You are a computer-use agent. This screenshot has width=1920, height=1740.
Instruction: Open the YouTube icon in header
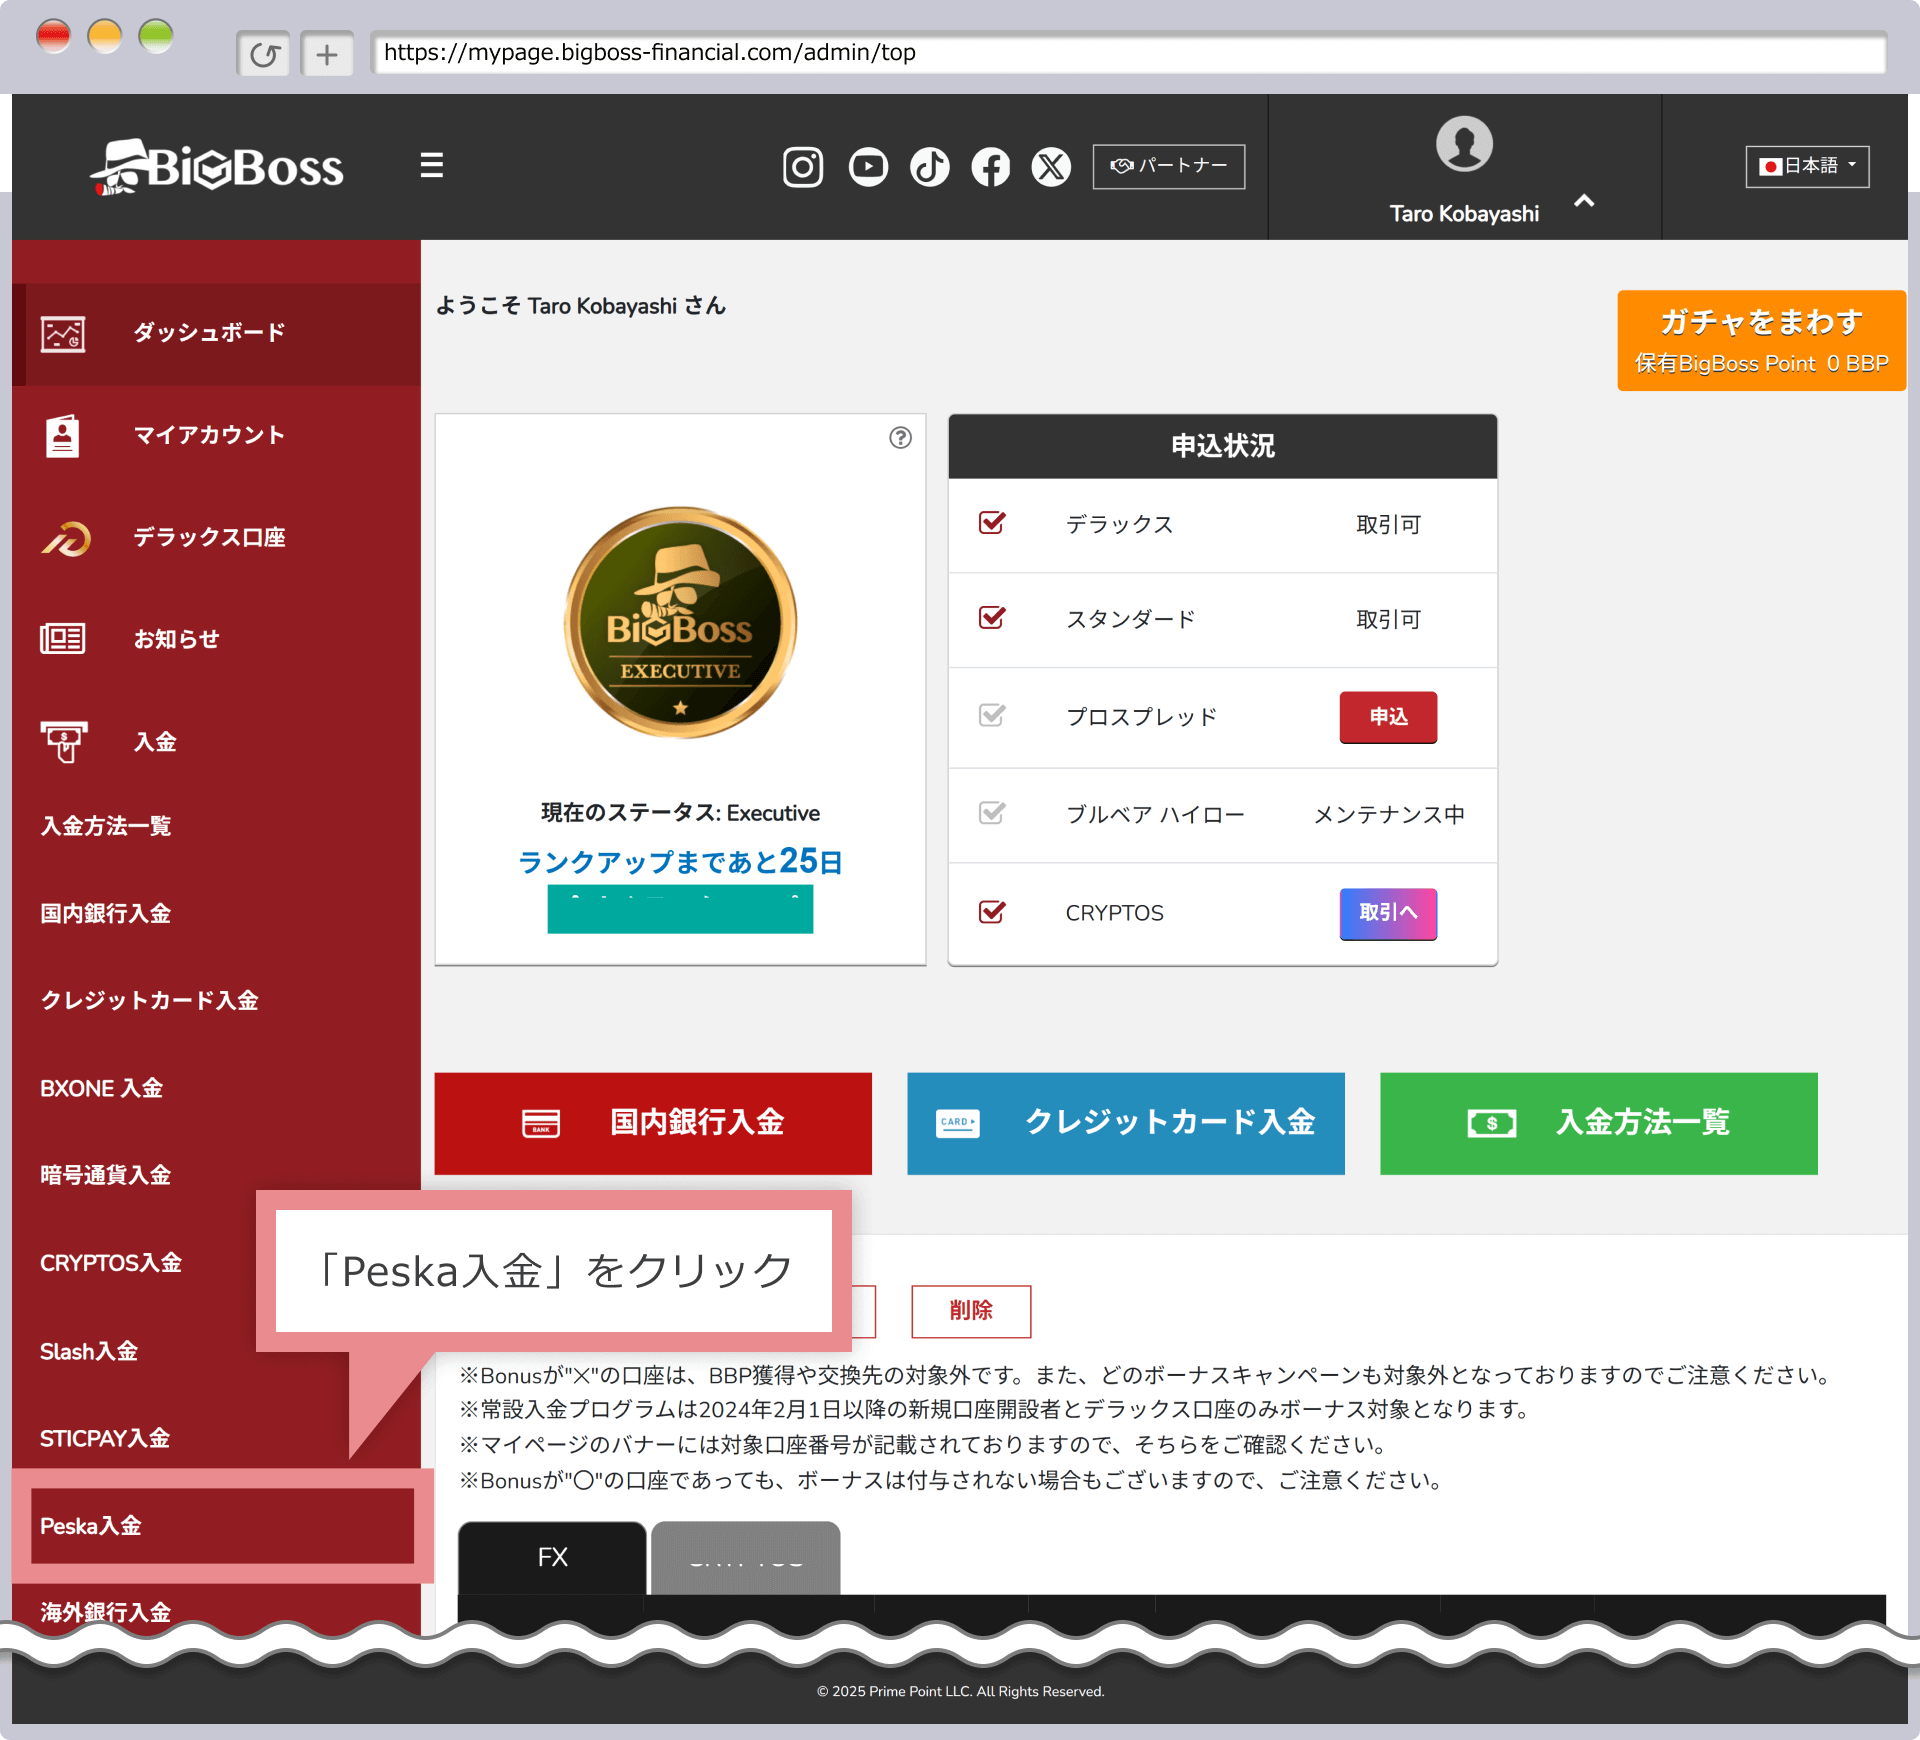pos(867,167)
